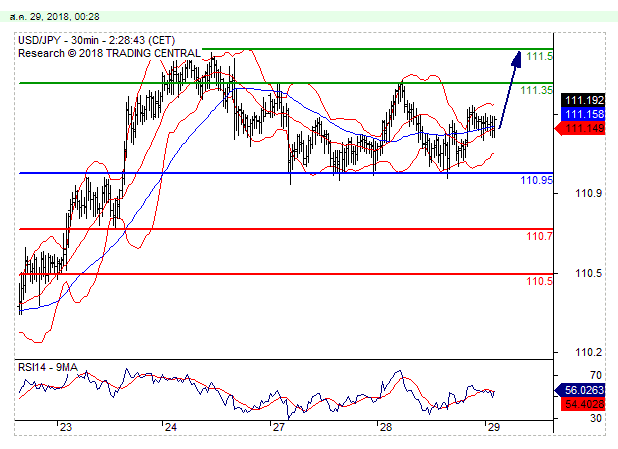Screen dimensions: 618x449
Task: Click the black 111.192 price tag
Action: tap(584, 100)
